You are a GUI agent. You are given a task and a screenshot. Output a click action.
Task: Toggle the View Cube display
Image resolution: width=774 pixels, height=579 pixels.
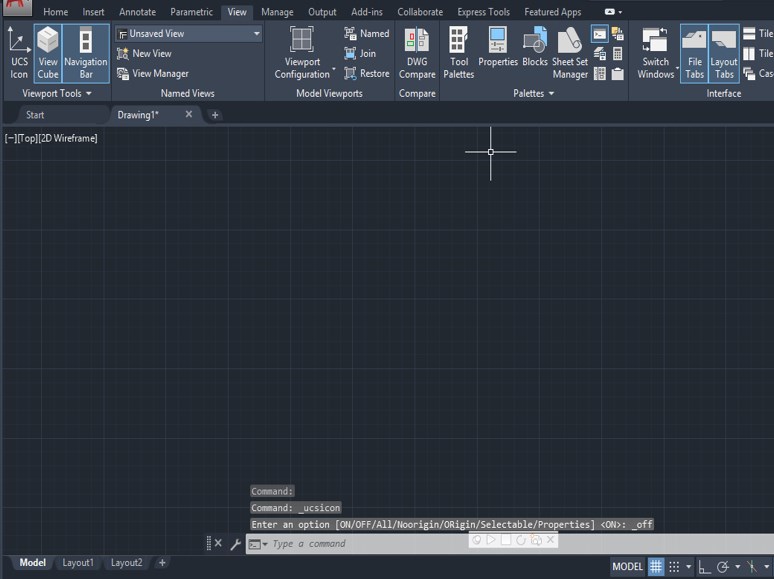(48, 53)
